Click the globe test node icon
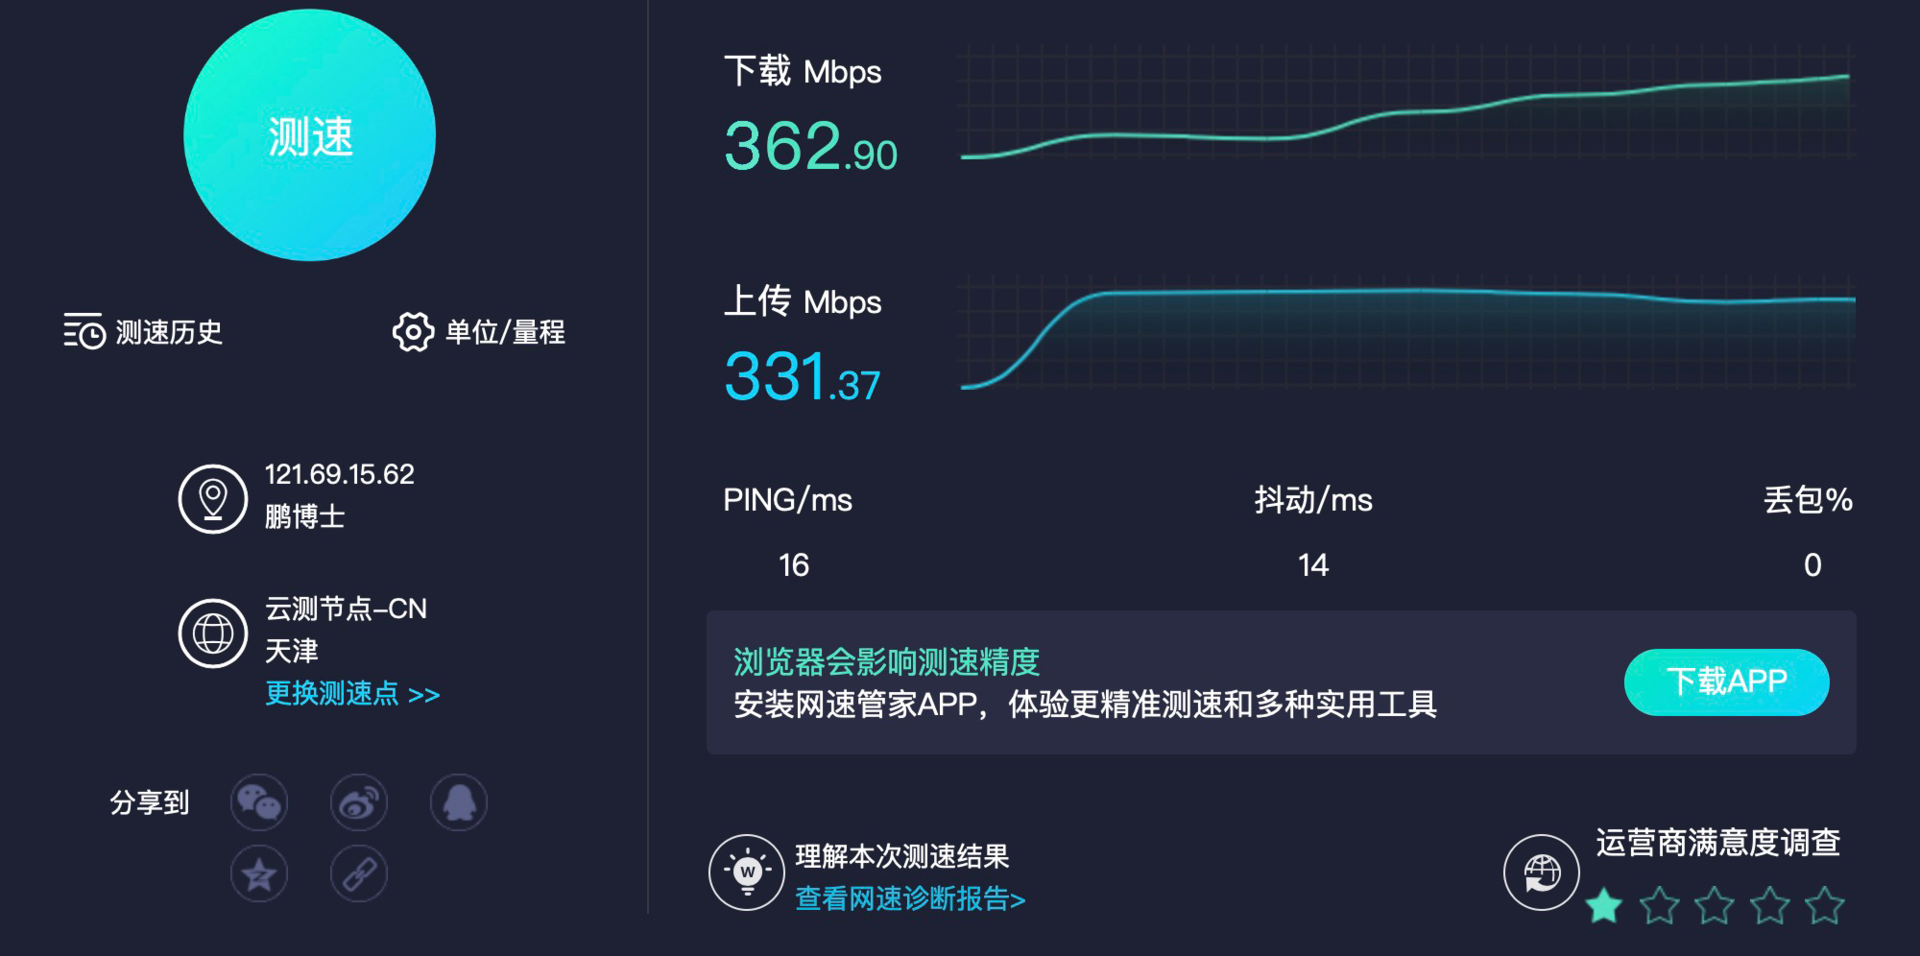Viewport: 1920px width, 956px height. (x=213, y=633)
